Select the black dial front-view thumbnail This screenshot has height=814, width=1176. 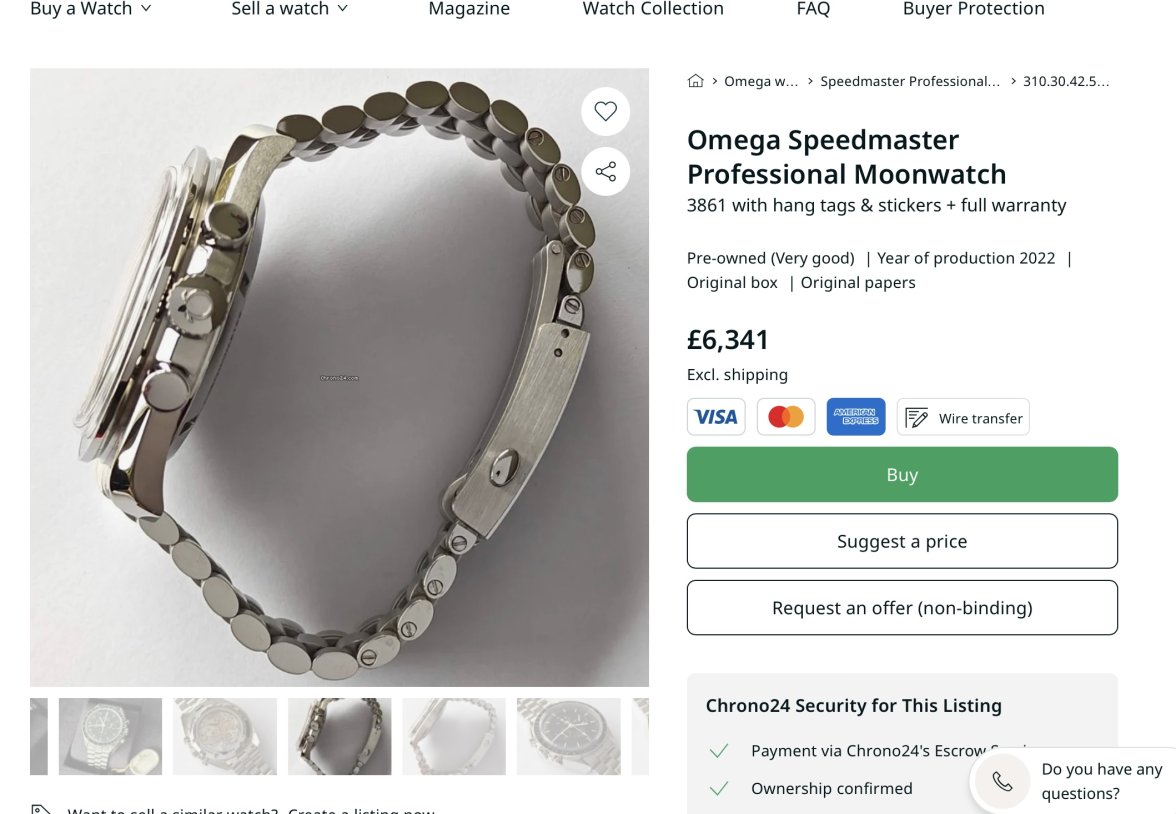(568, 736)
